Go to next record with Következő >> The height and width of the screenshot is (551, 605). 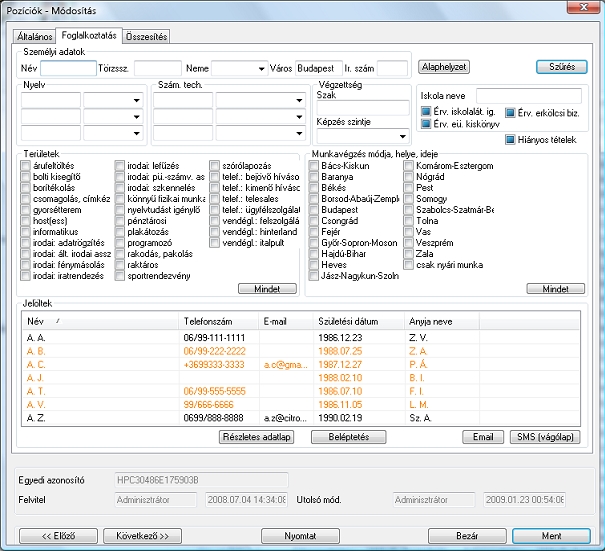[x=142, y=536]
